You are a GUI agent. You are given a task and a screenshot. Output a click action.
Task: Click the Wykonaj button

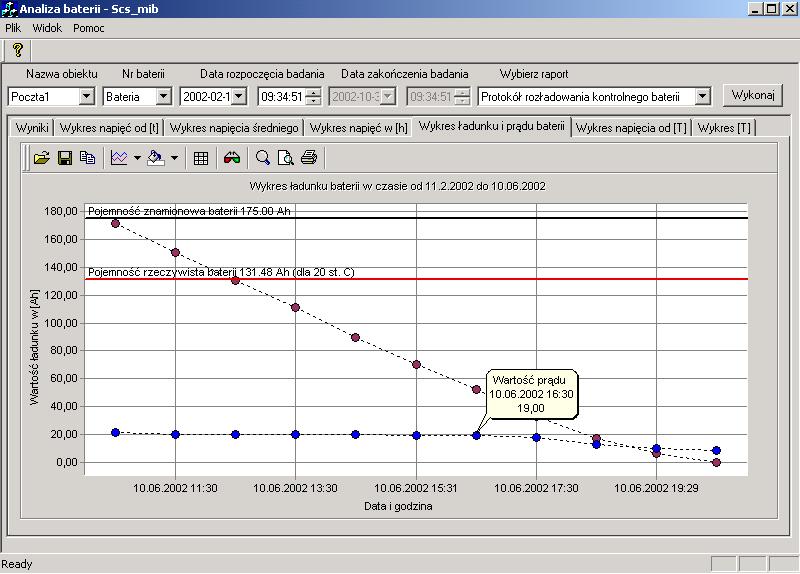[753, 95]
